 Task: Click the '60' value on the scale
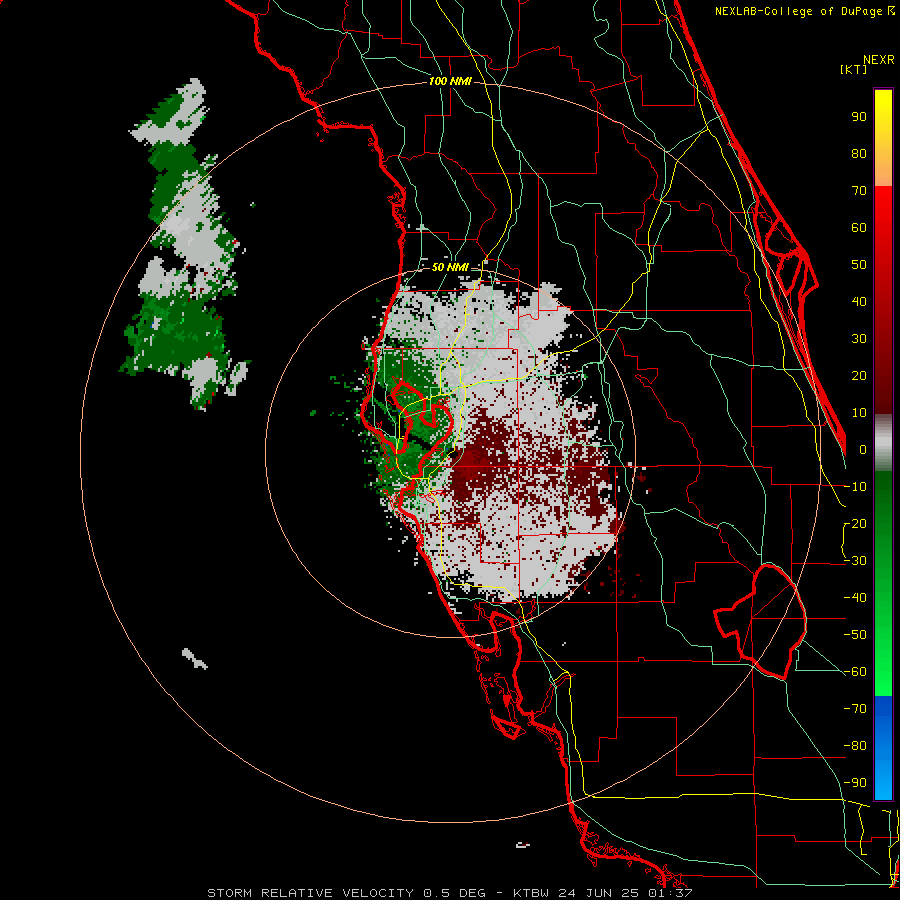(859, 227)
